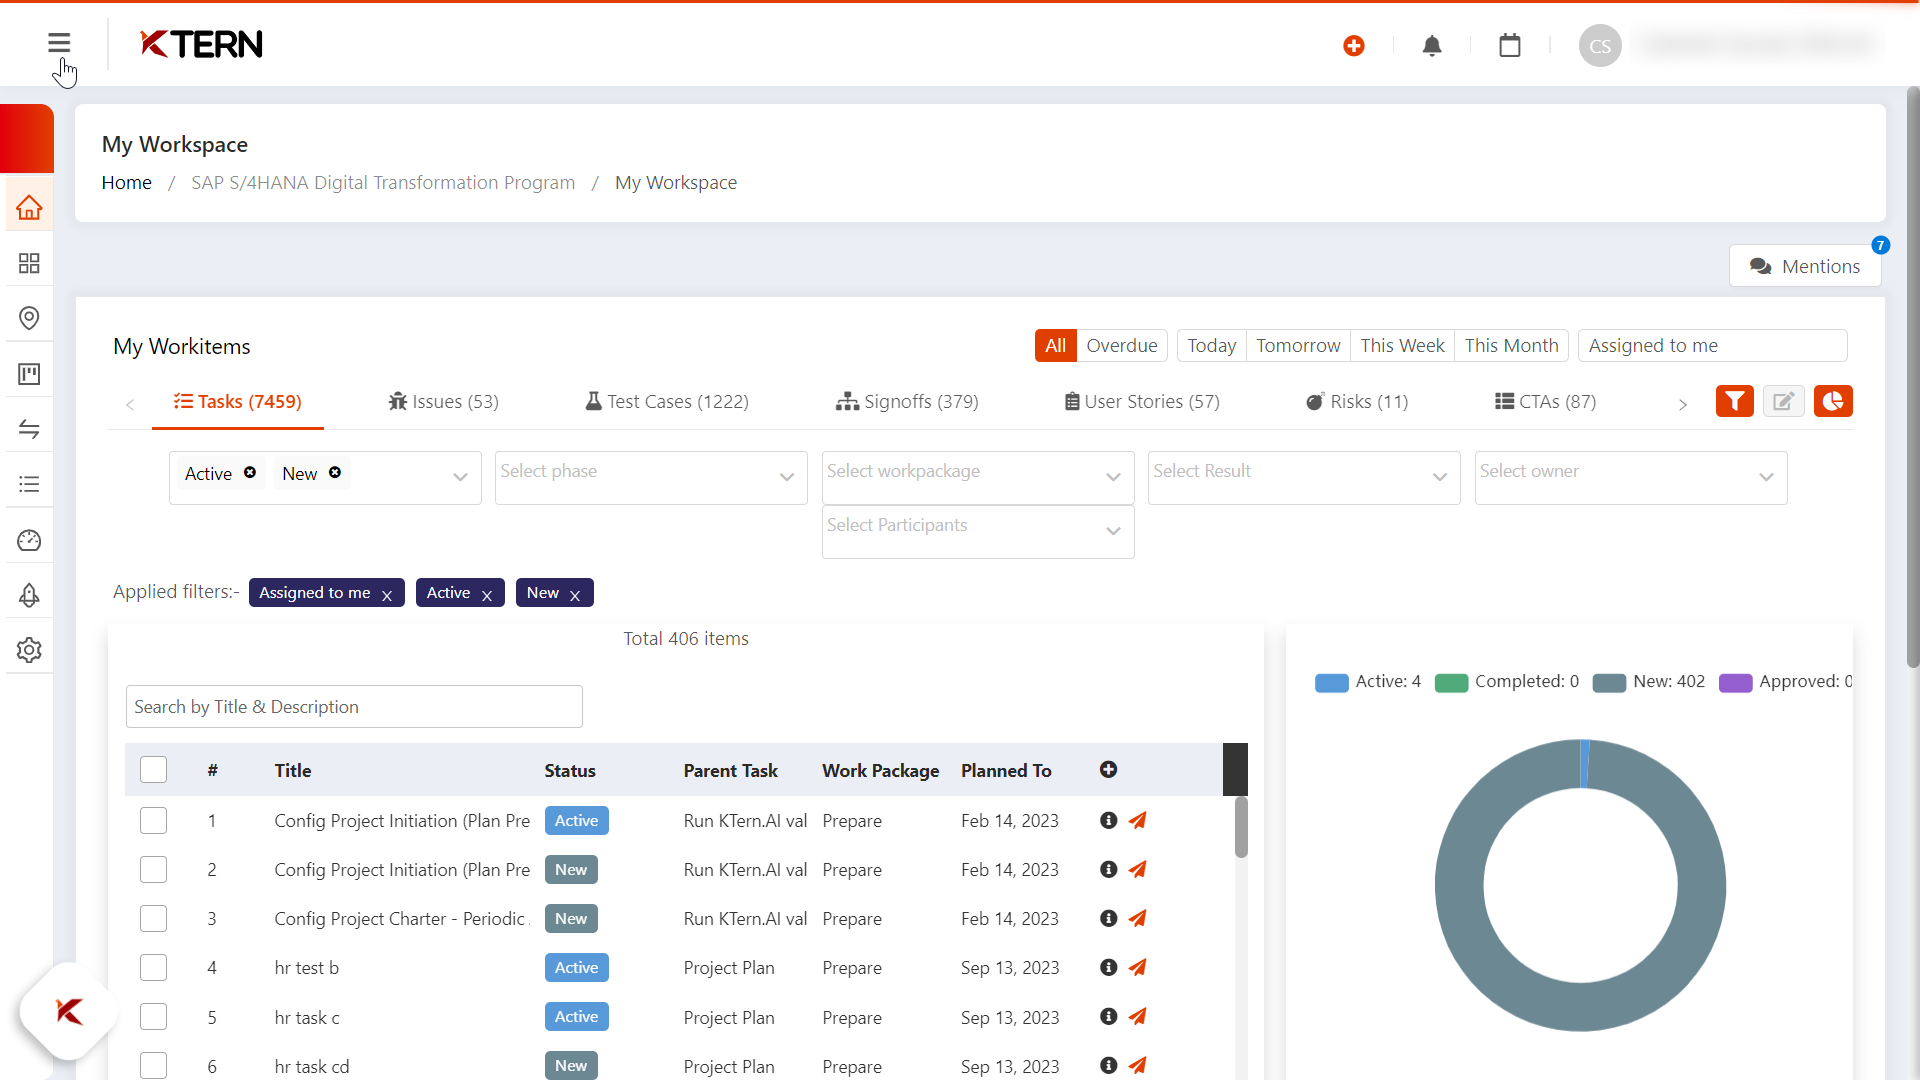Toggle the pie chart view button
Viewport: 1920px width, 1080px height.
[1833, 401]
